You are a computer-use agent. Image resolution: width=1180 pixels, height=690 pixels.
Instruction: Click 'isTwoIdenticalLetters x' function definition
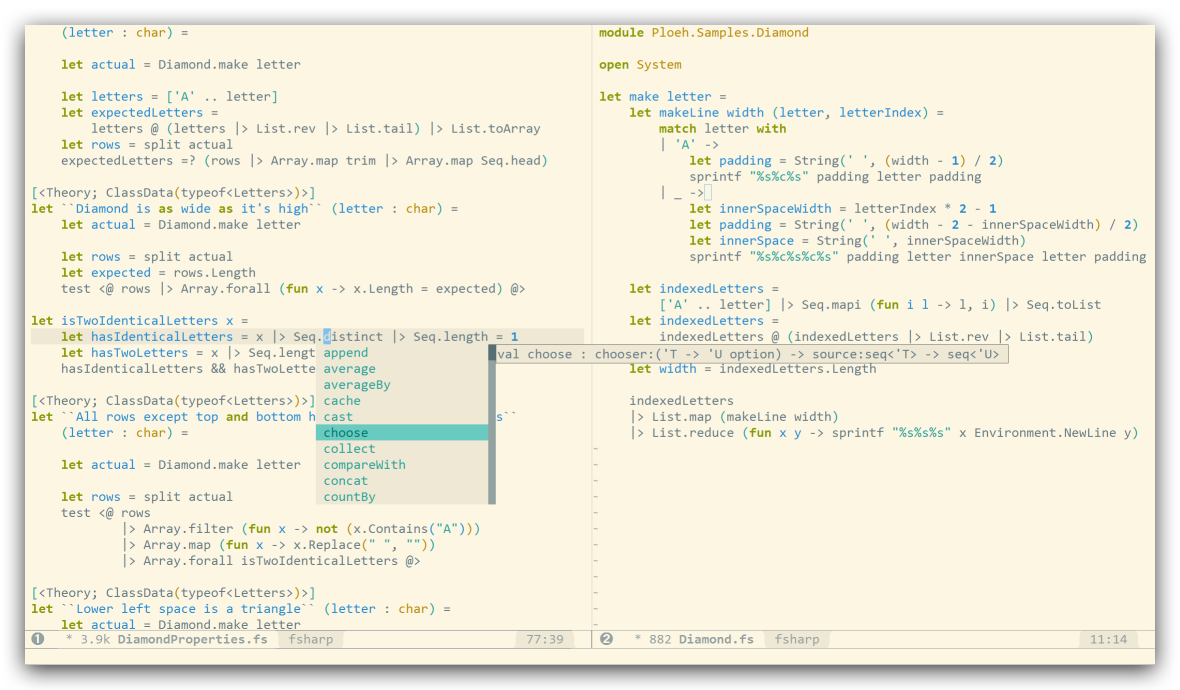[x=139, y=321]
